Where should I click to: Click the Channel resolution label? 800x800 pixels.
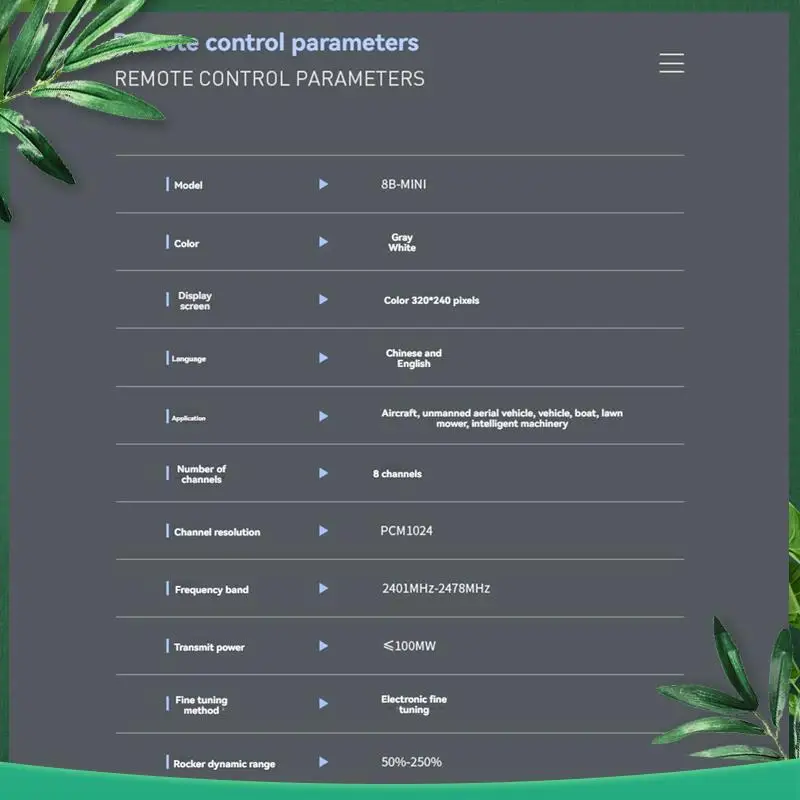pyautogui.click(x=217, y=532)
